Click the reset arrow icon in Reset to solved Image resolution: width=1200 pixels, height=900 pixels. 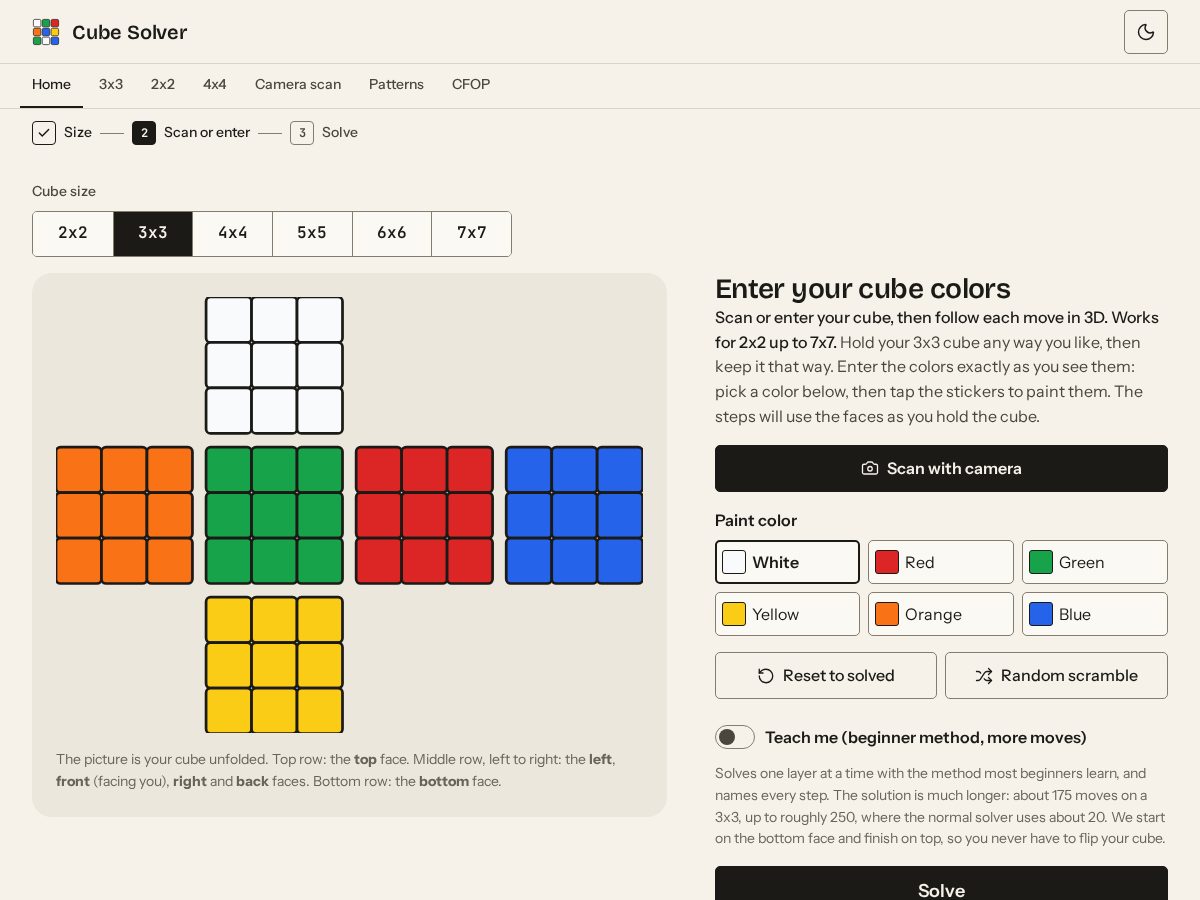point(766,676)
